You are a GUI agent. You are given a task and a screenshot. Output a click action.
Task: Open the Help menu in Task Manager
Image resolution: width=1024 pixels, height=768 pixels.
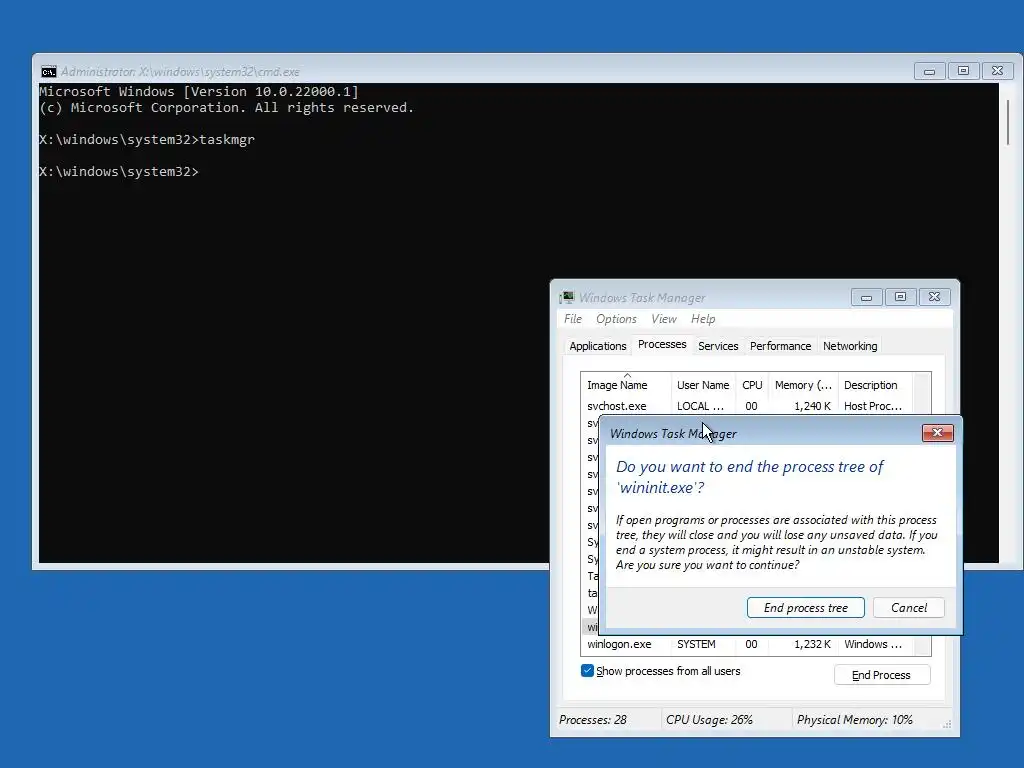pyautogui.click(x=703, y=319)
